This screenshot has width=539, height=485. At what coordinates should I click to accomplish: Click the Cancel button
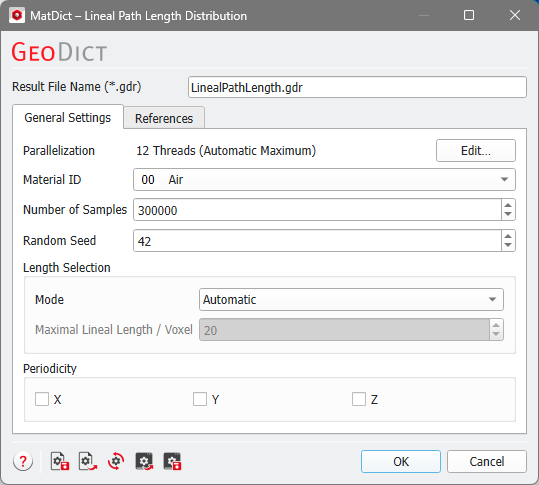[487, 461]
